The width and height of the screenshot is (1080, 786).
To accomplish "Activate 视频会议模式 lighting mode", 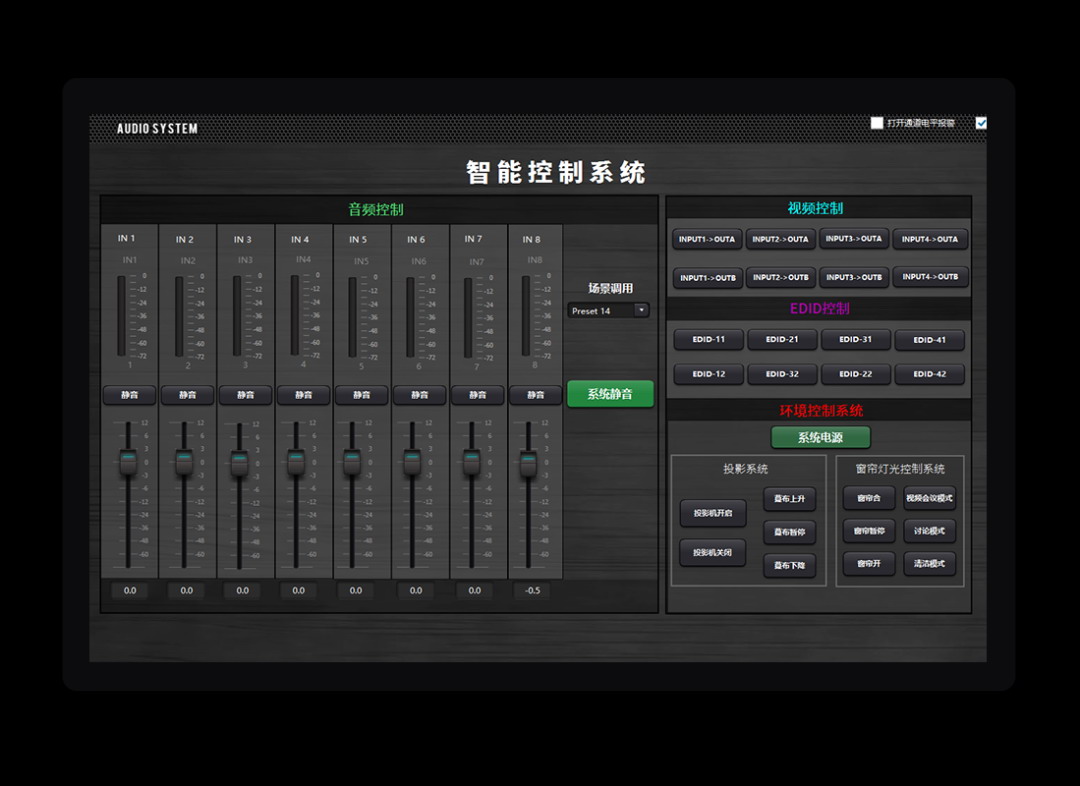I will tap(929, 498).
